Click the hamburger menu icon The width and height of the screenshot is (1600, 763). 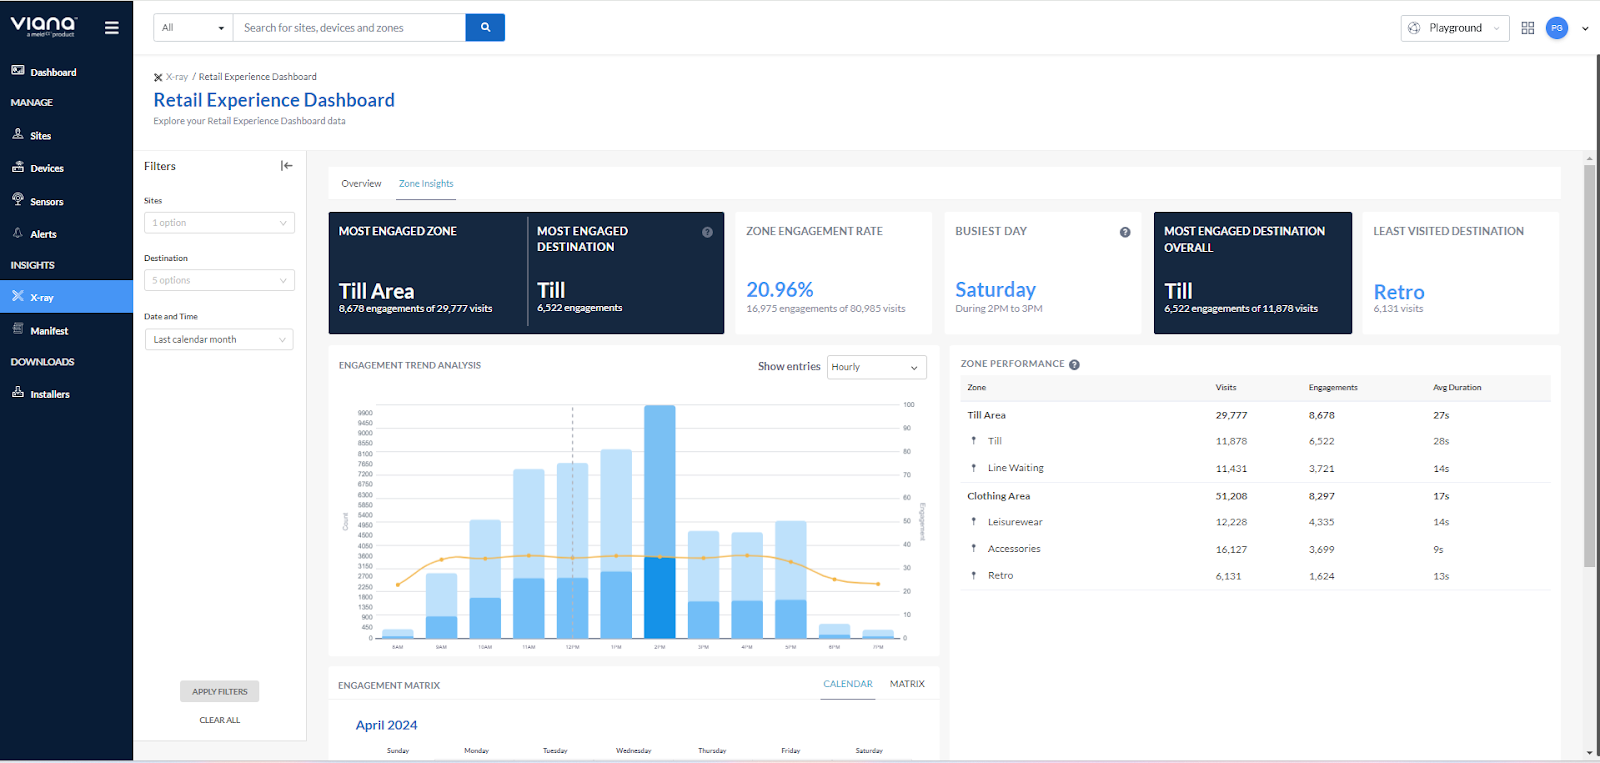pyautogui.click(x=112, y=28)
